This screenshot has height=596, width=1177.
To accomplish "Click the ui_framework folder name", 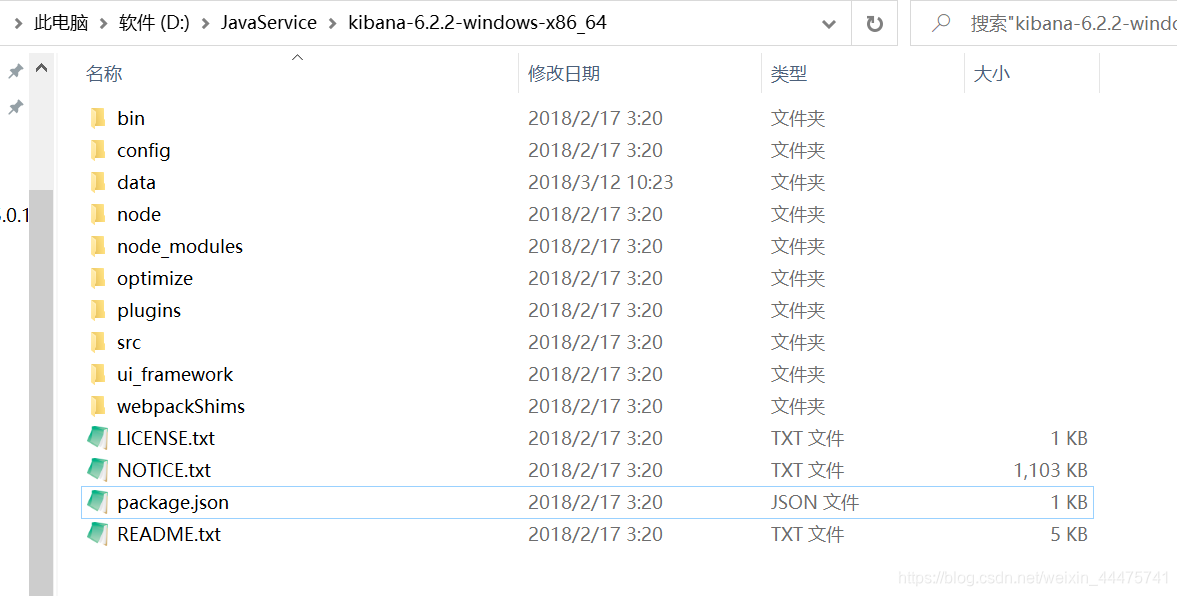I will pos(175,374).
